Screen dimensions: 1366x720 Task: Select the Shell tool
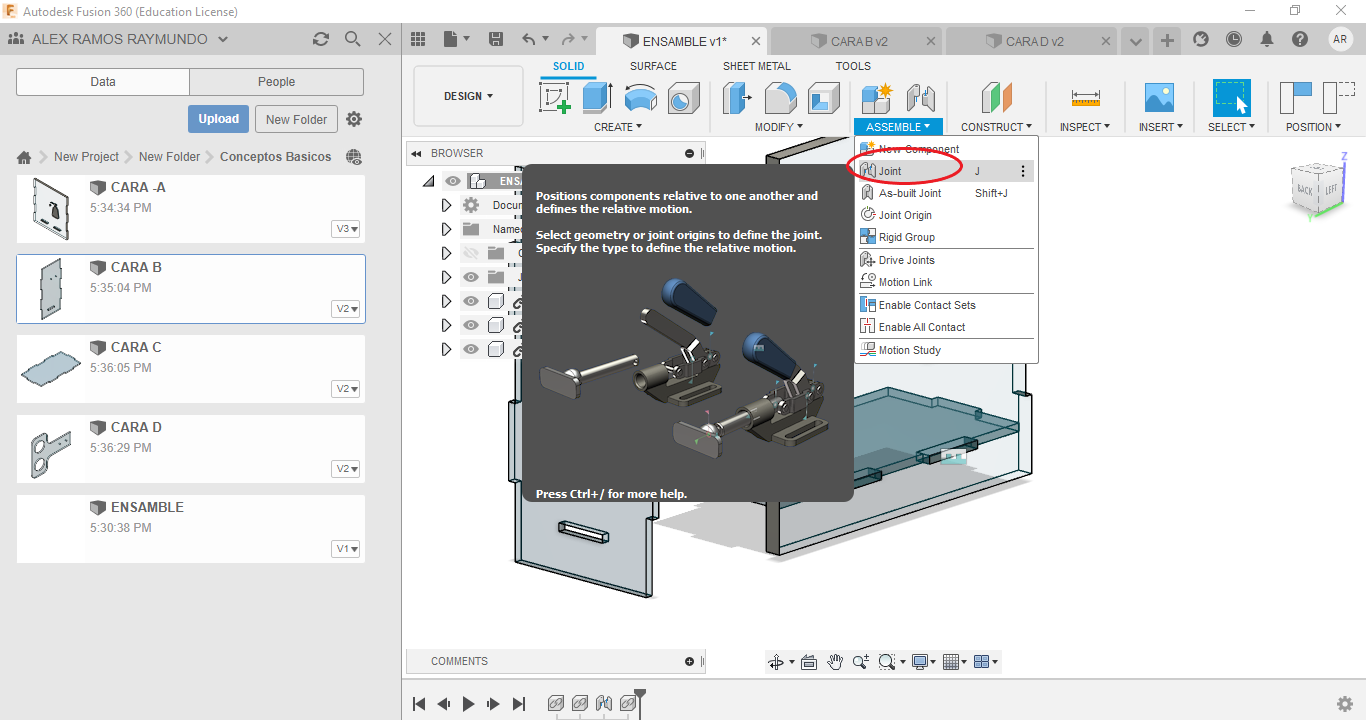point(824,98)
